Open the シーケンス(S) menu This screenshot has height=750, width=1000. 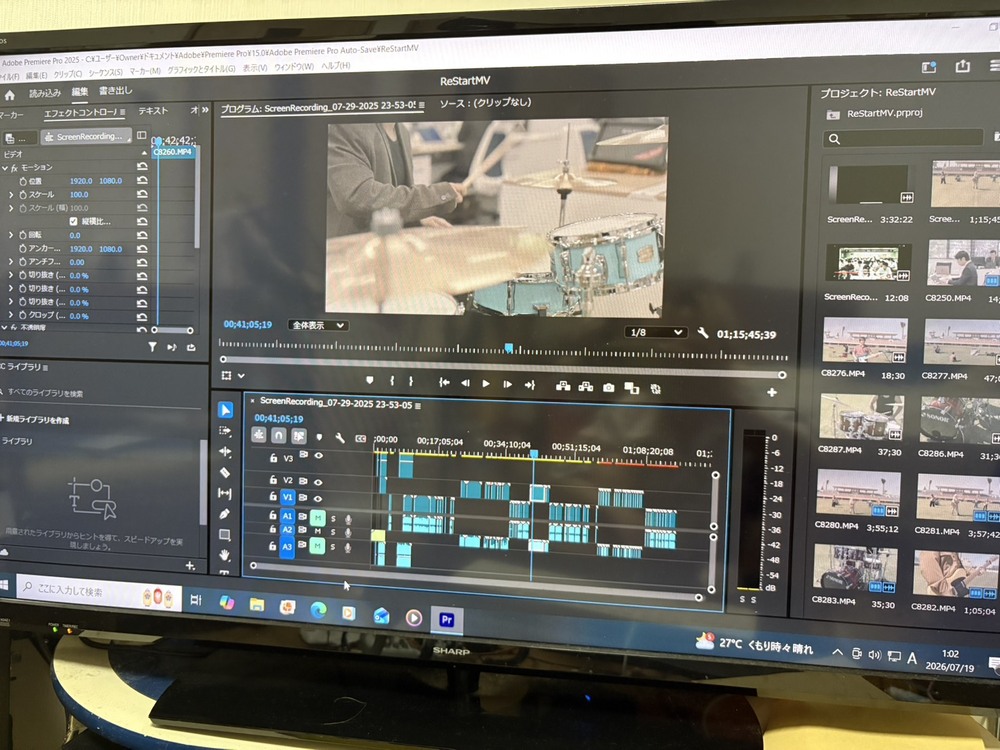[106, 73]
